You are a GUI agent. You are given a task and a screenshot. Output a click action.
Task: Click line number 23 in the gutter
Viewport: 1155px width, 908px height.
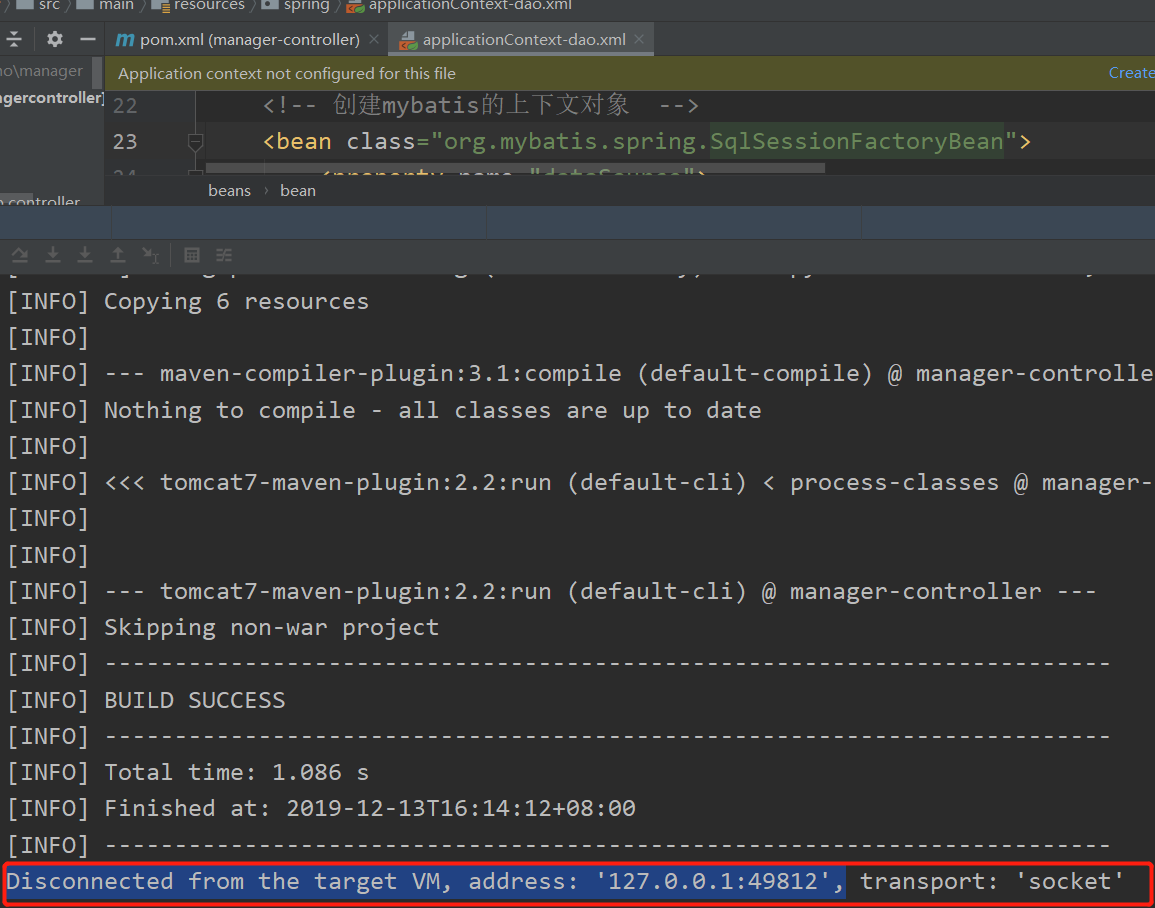pyautogui.click(x=125, y=141)
